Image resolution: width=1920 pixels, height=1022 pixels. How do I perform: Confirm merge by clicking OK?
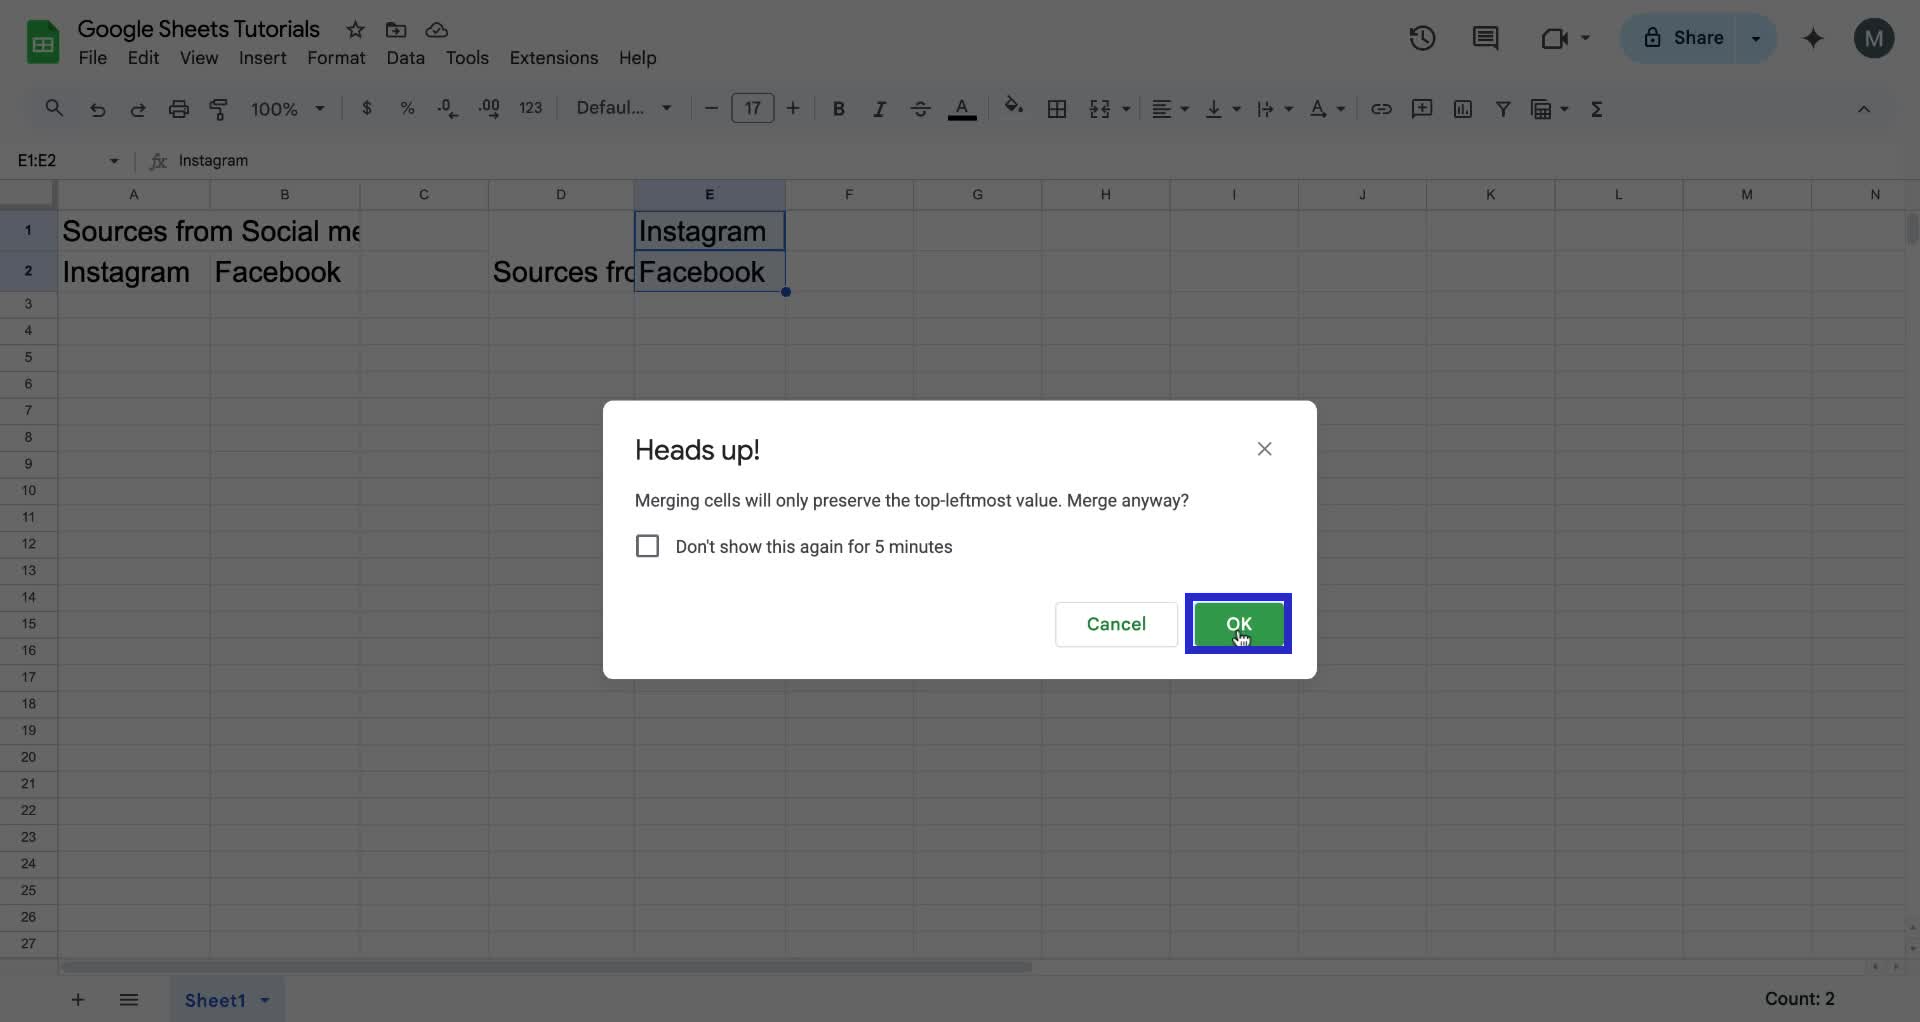coord(1238,623)
